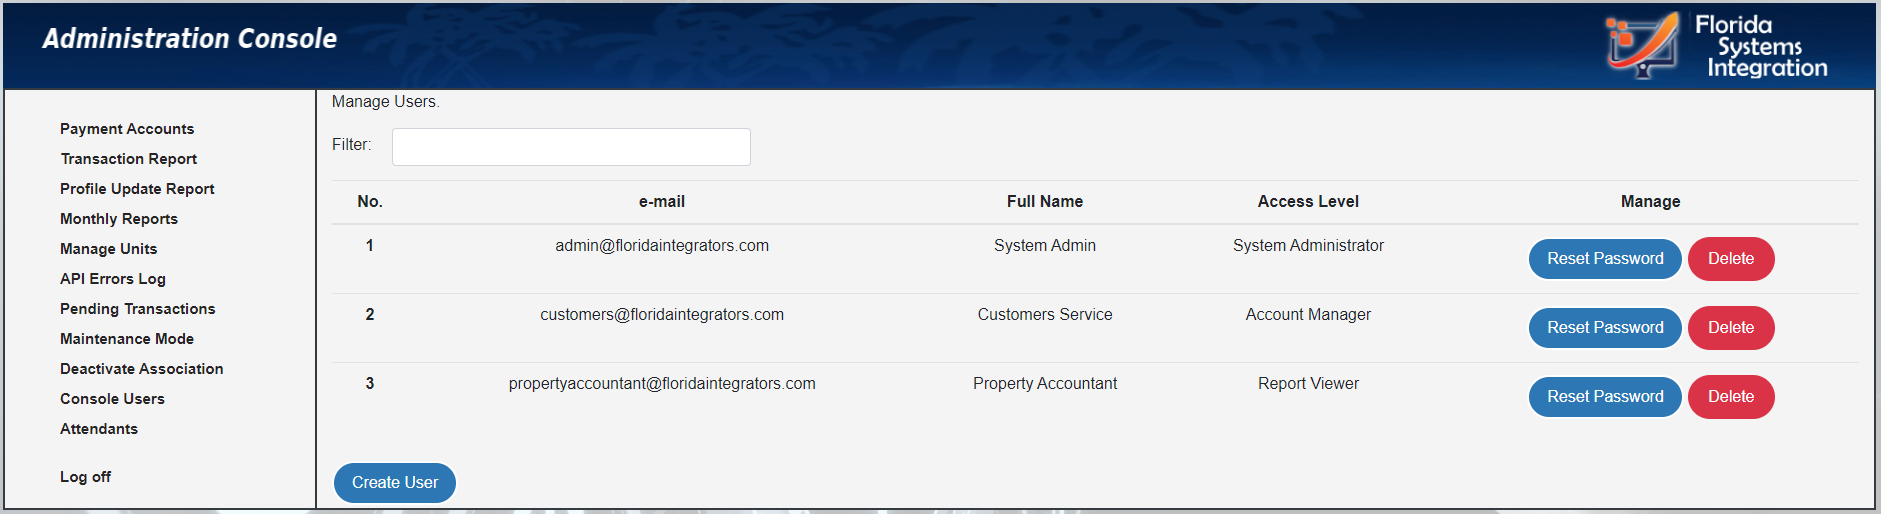This screenshot has height=514, width=1881.
Task: Open Monthly Reports section
Action: coord(119,219)
